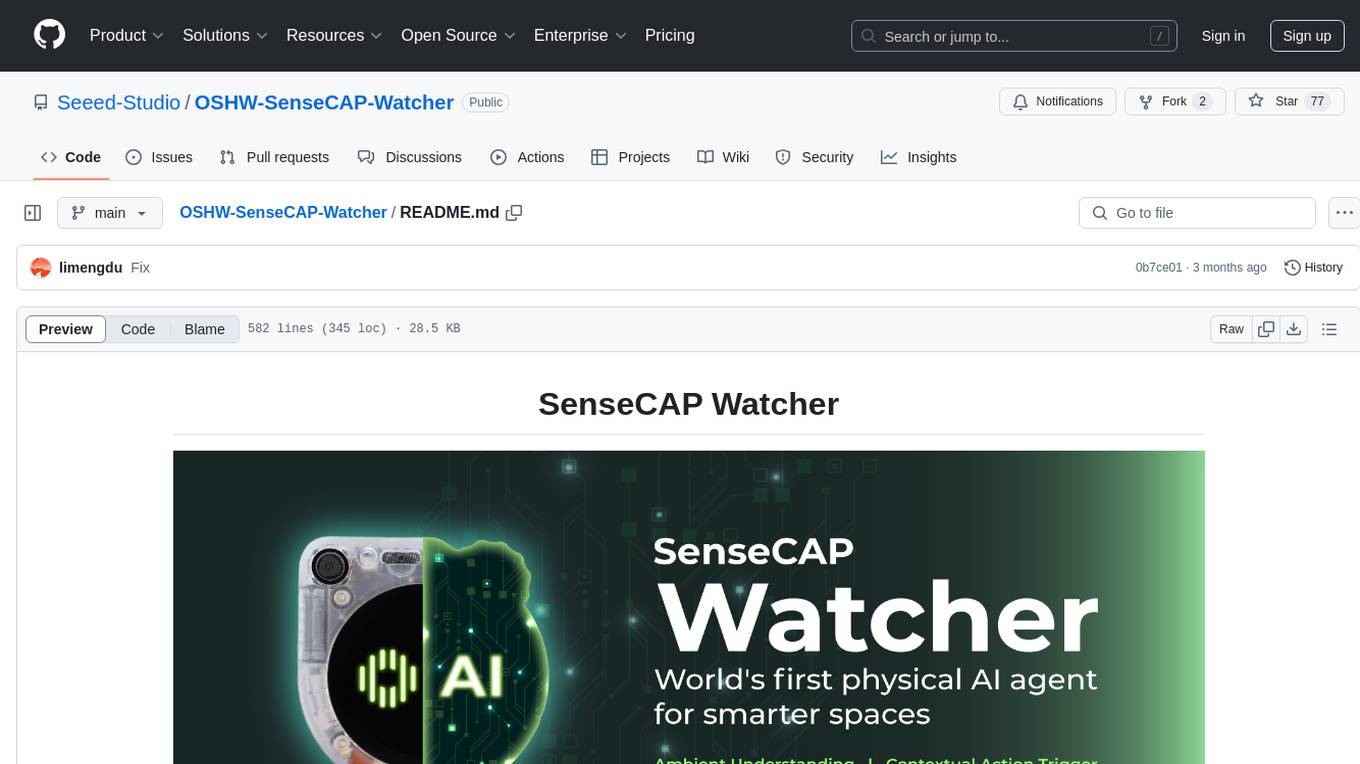Screen dimensions: 1360x764
Task: Click the Go to file search field
Action: click(x=1197, y=213)
